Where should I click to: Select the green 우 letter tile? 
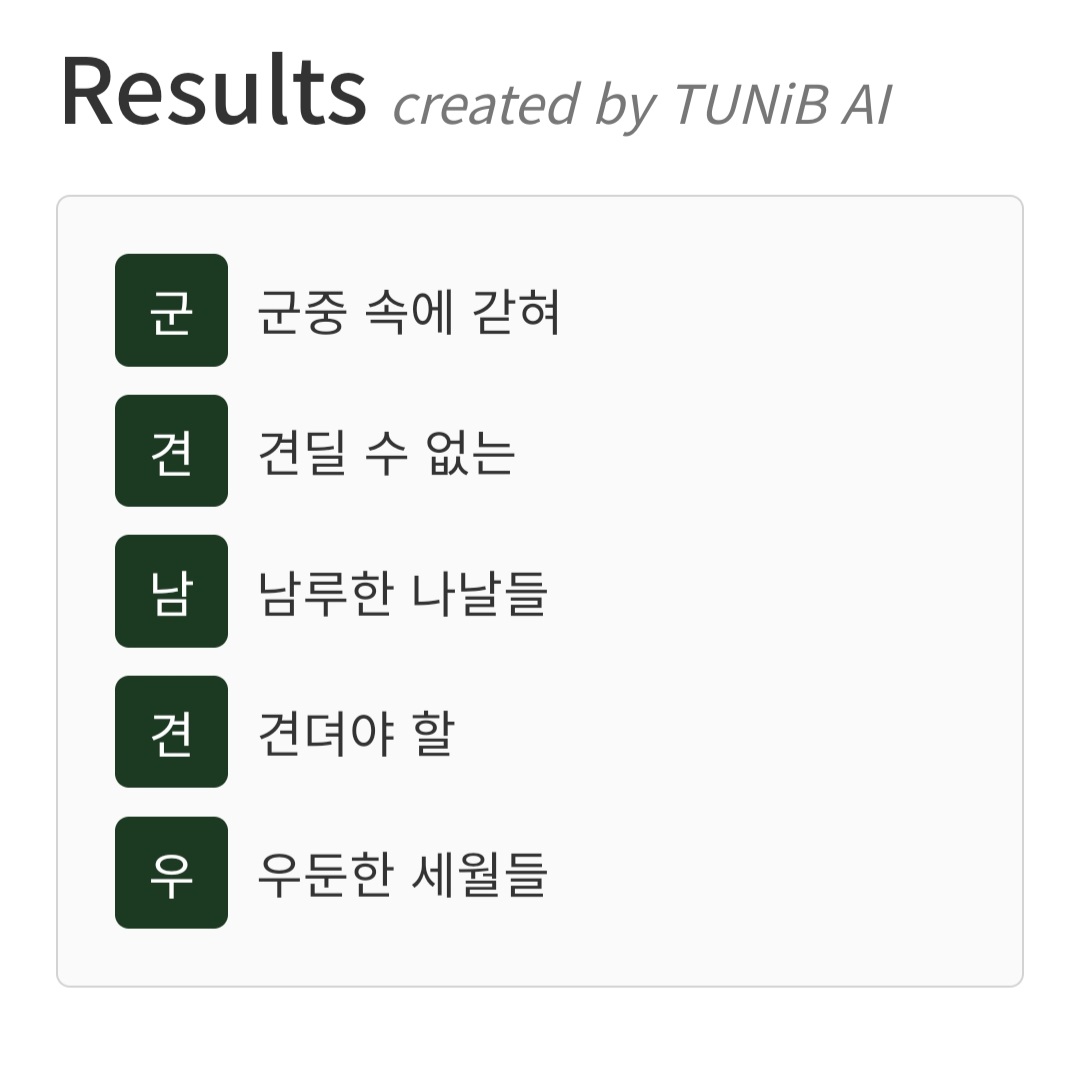(171, 873)
